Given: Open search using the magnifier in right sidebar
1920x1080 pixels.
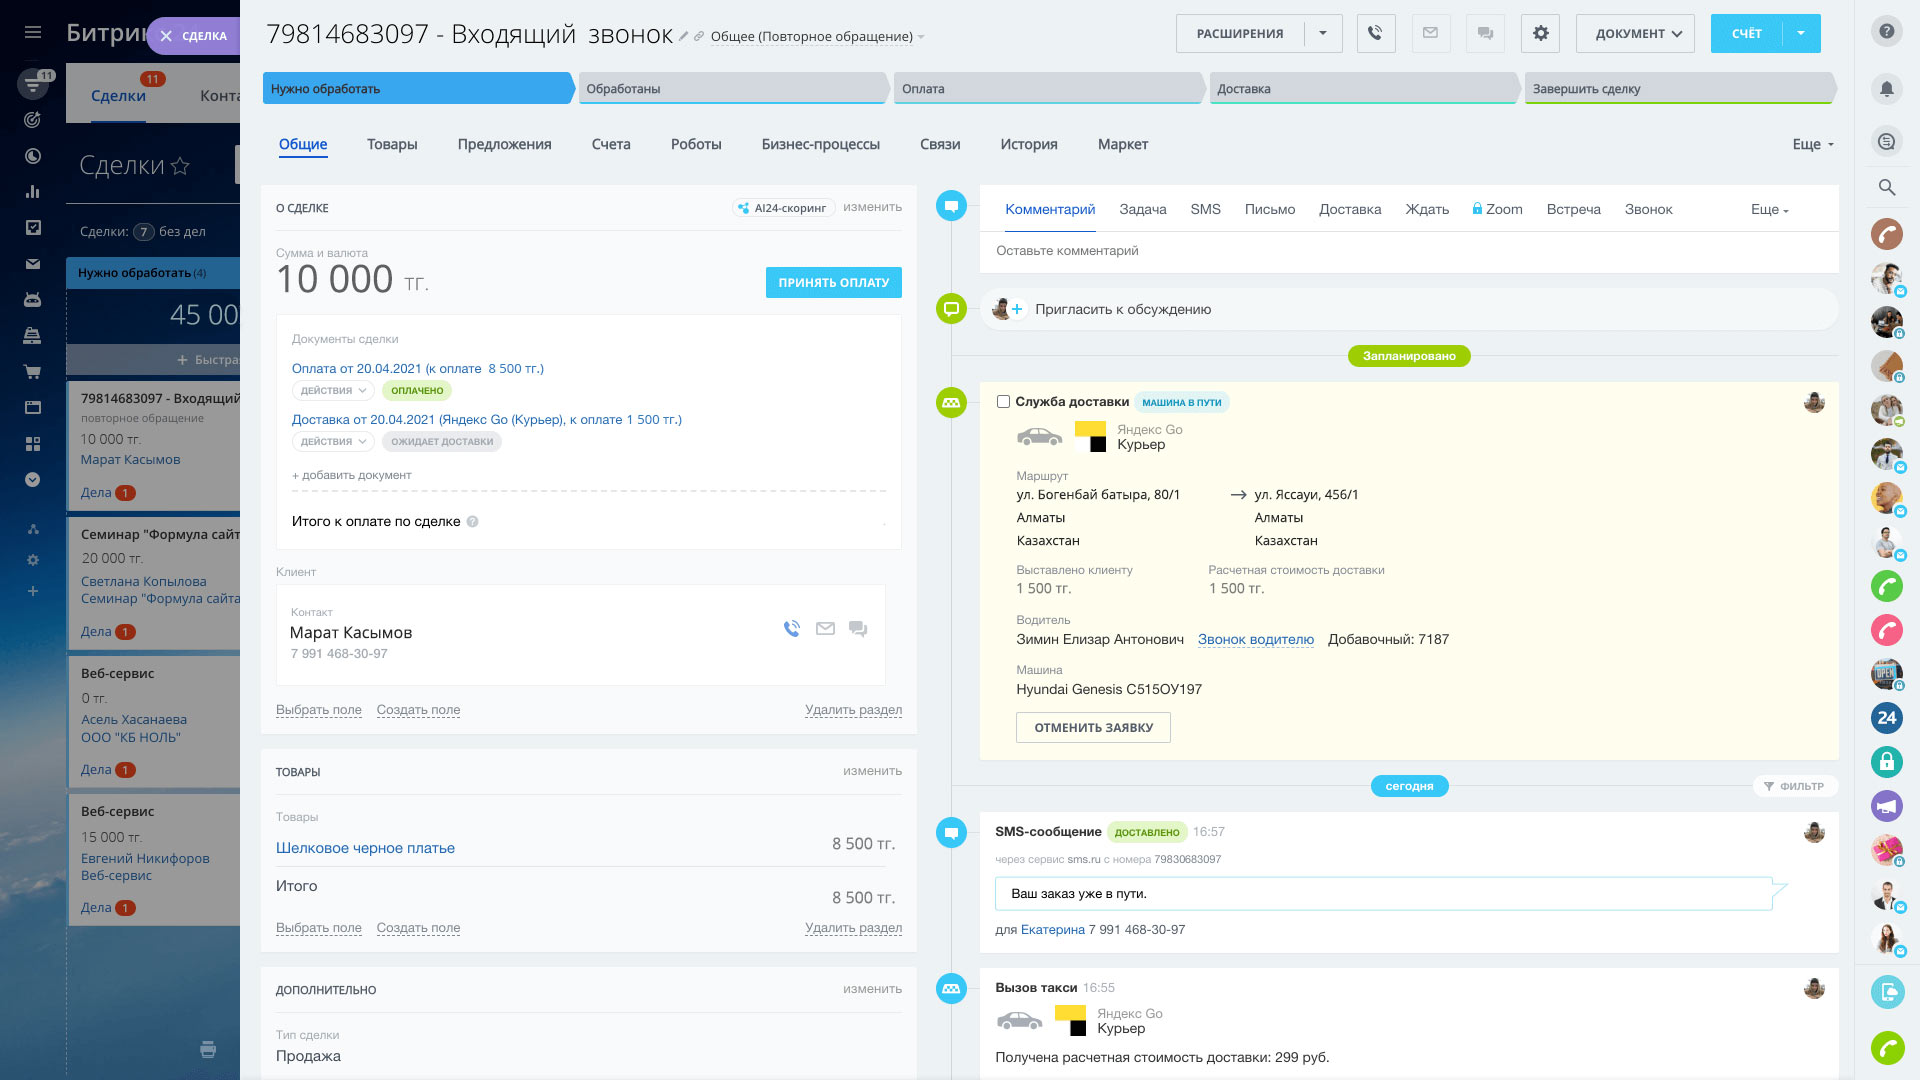Looking at the screenshot, I should tap(1887, 187).
